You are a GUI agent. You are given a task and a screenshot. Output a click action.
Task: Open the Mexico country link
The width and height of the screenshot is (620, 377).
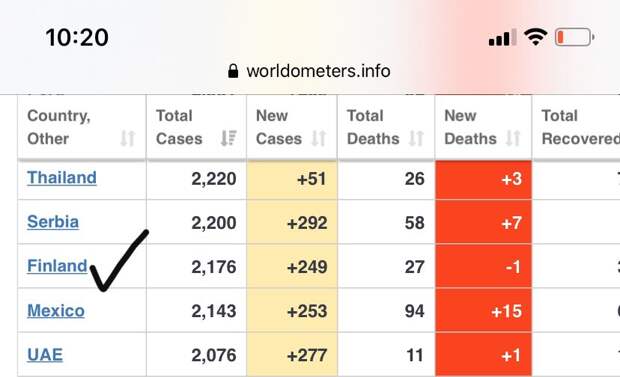click(56, 311)
